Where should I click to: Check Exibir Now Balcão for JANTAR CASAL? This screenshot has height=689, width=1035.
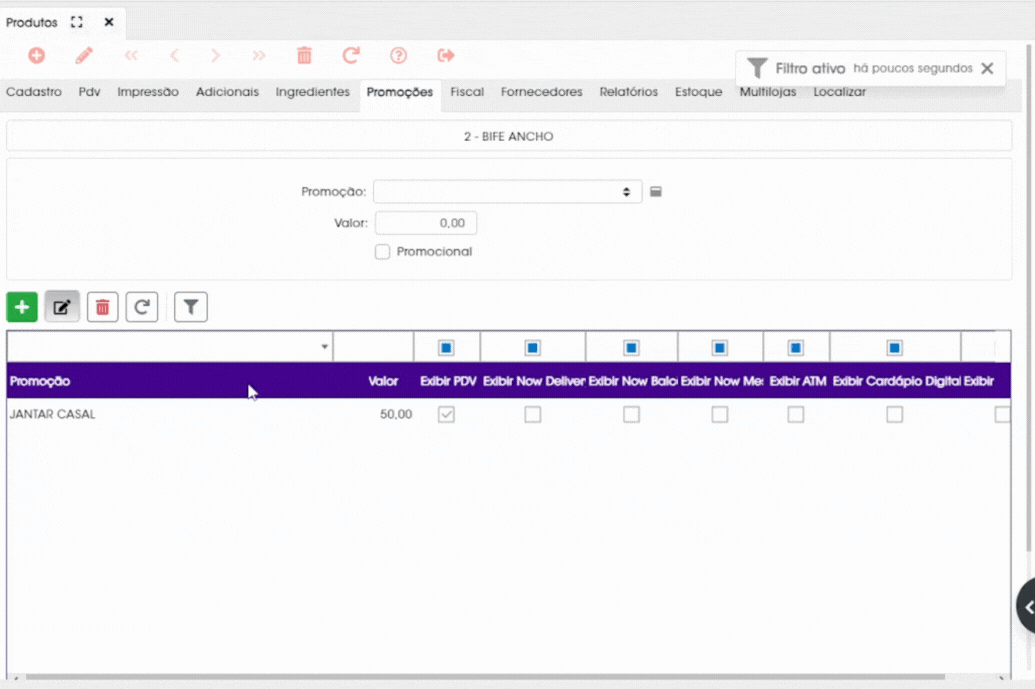(631, 414)
